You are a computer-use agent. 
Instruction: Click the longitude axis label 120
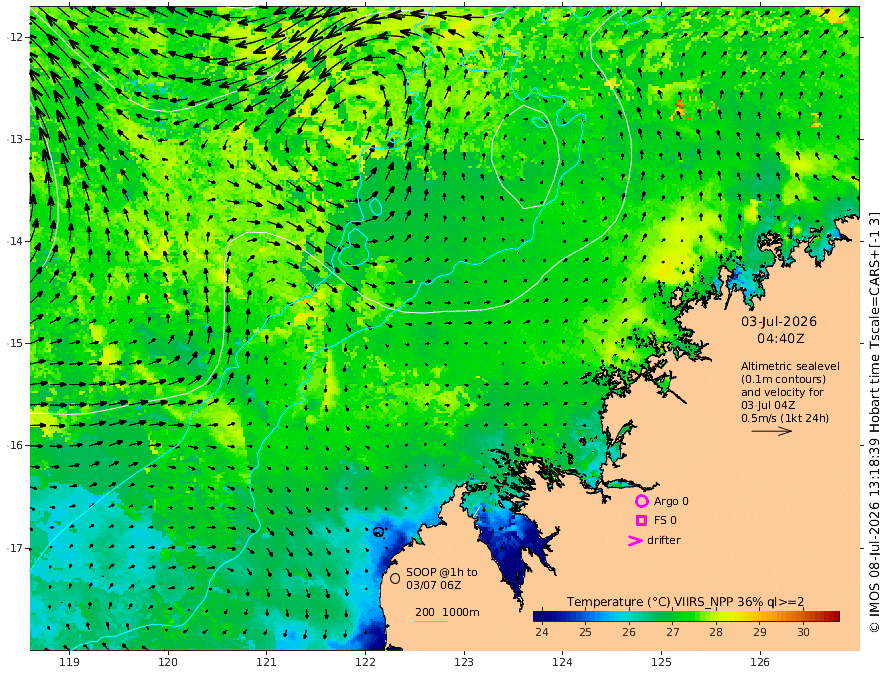[168, 662]
